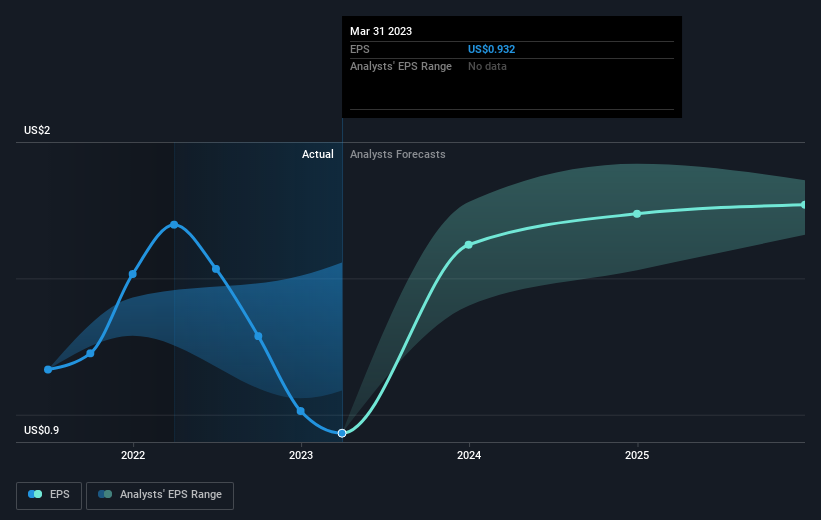This screenshot has height=520, width=821.
Task: Select the EPS point at start of 2022
Action: [x=132, y=274]
